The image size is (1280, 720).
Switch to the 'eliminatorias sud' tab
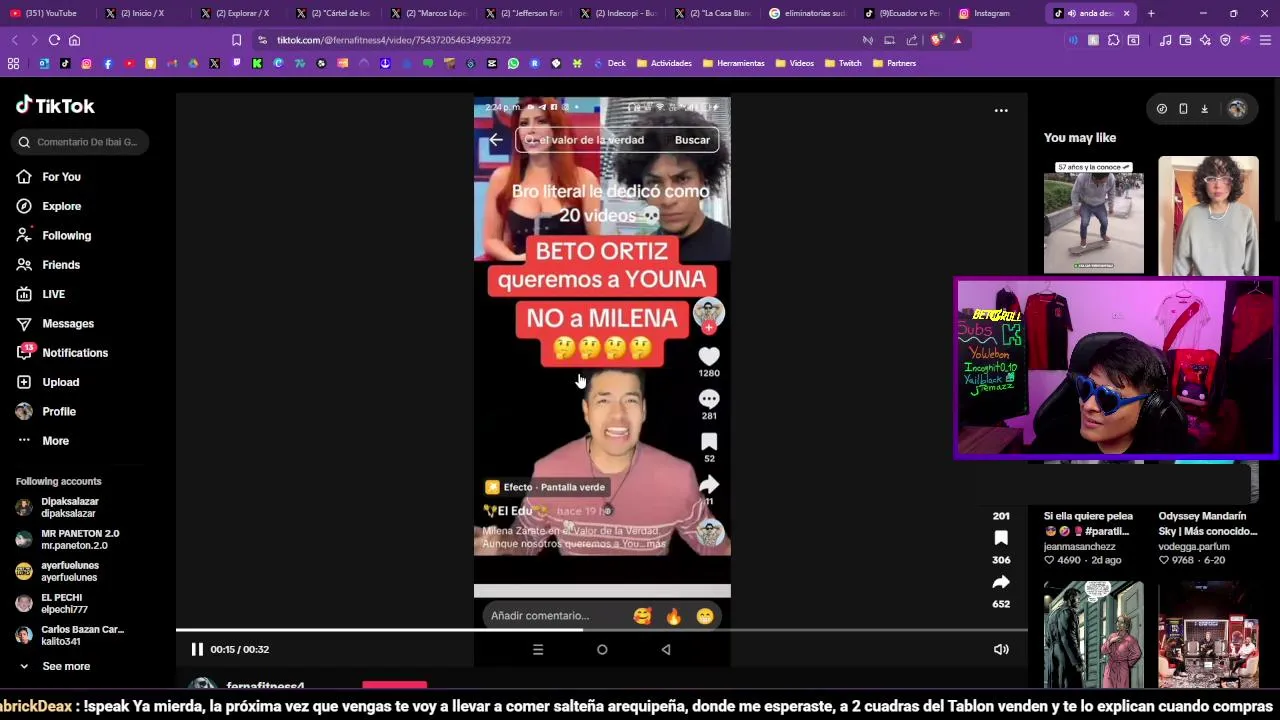tap(807, 13)
